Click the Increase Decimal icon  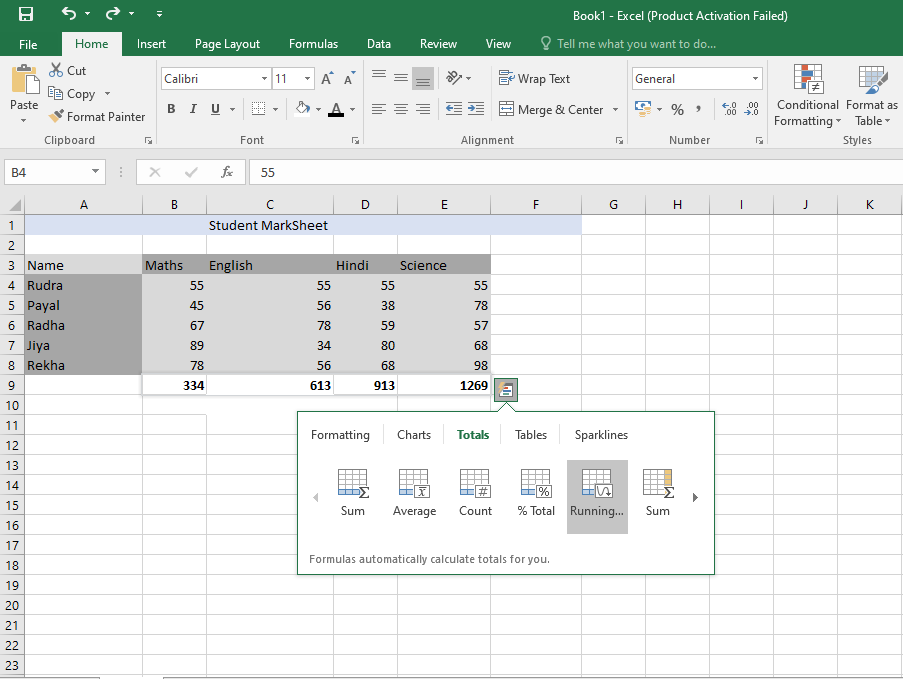click(729, 109)
